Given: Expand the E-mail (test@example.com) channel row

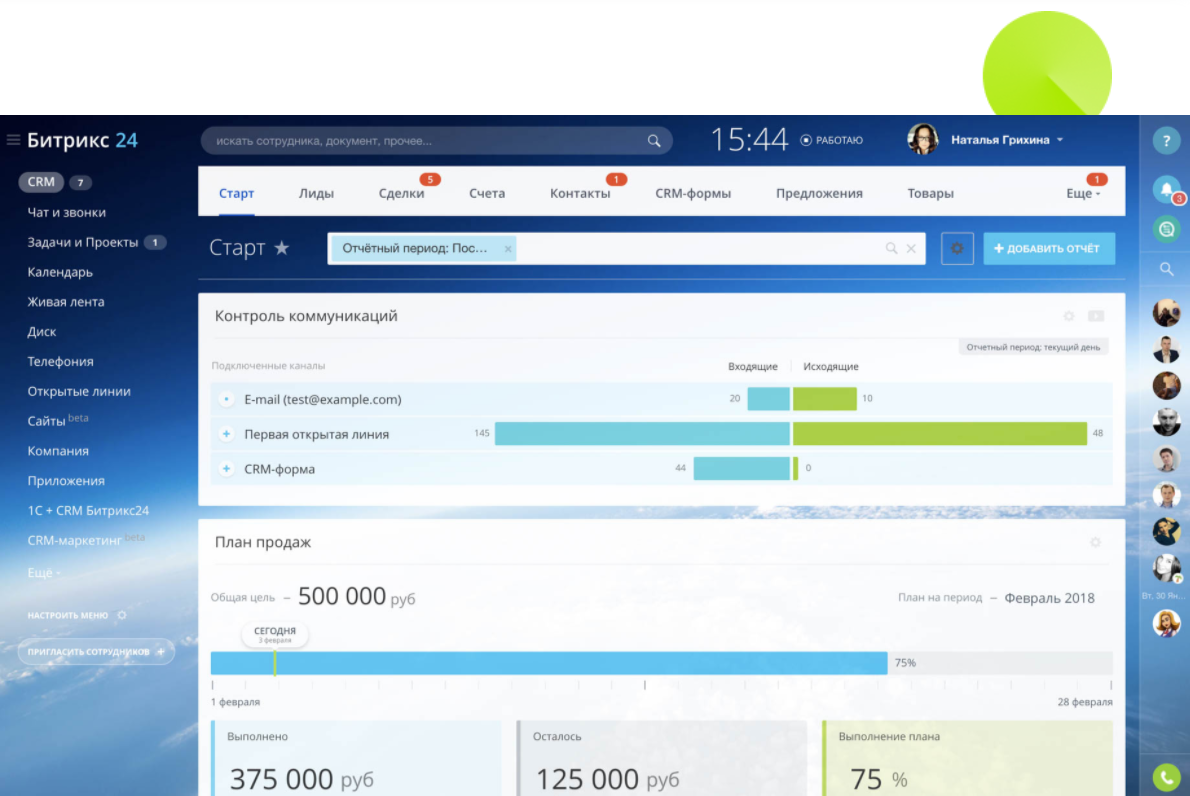Looking at the screenshot, I should coord(226,399).
